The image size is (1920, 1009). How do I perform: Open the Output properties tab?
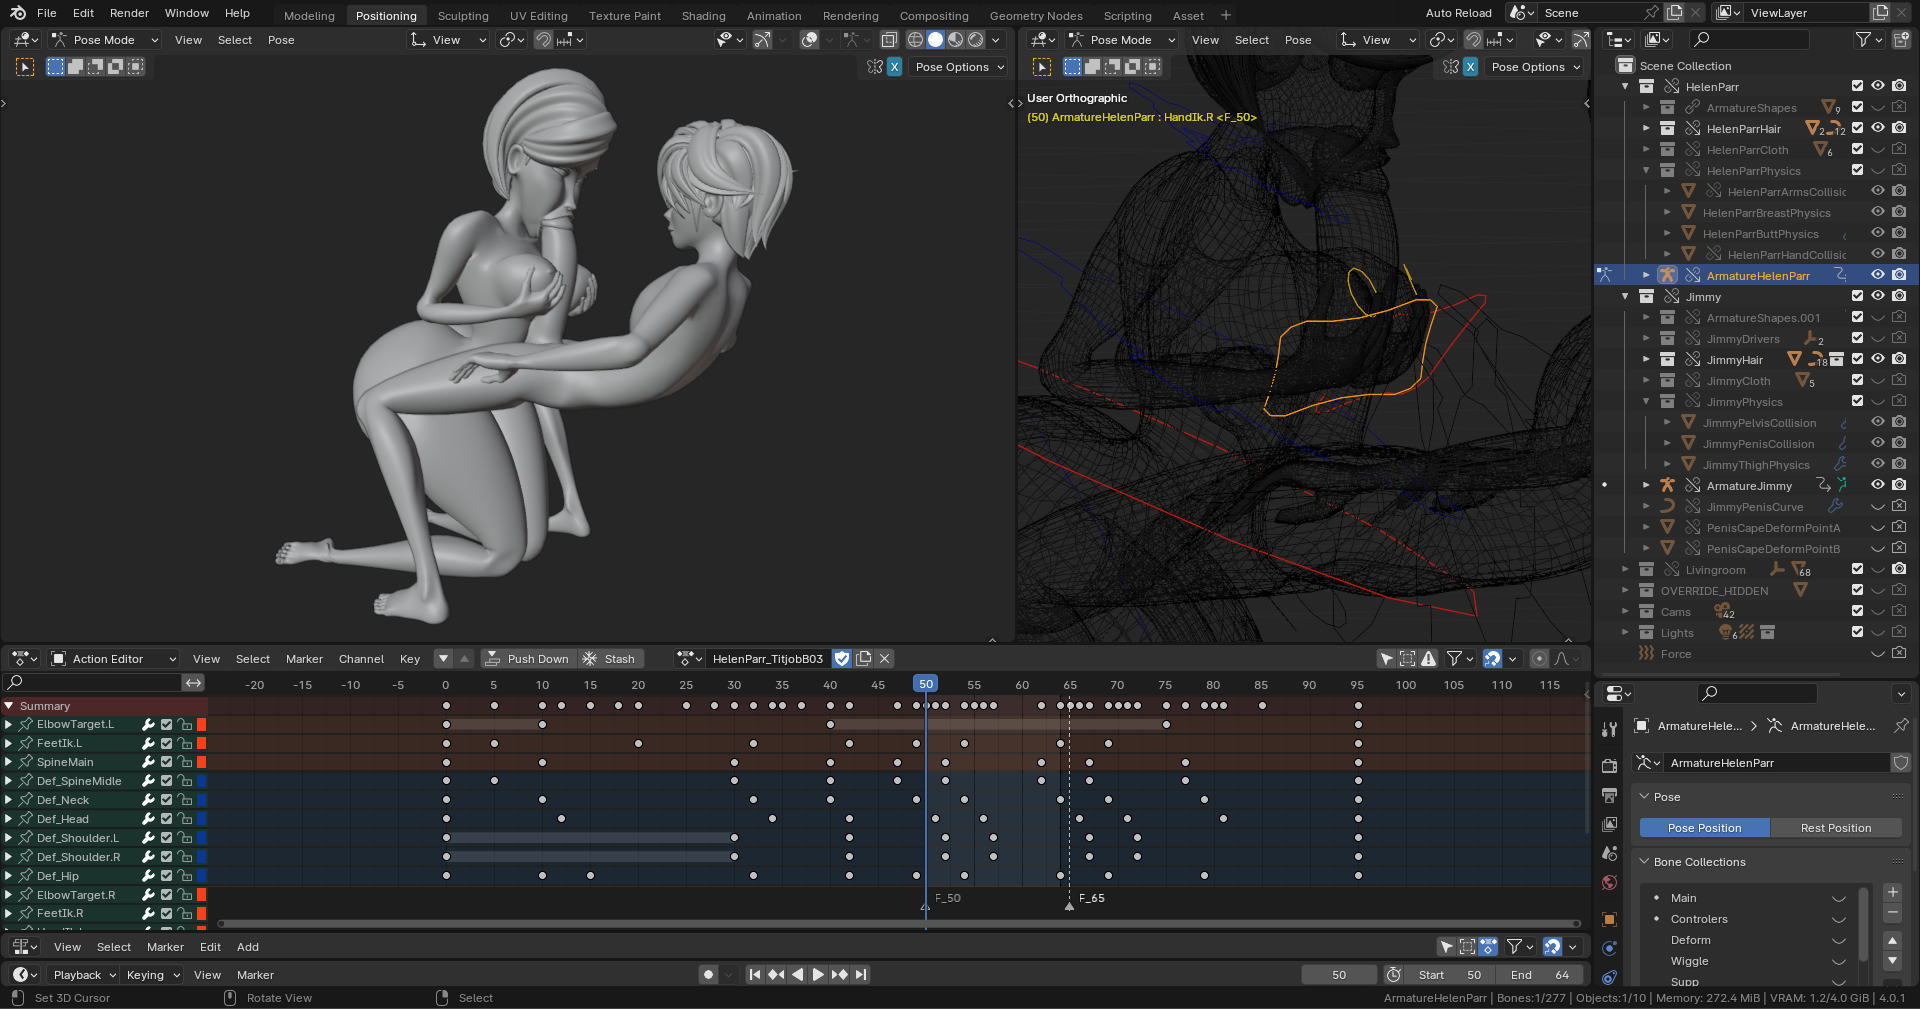tap(1609, 795)
